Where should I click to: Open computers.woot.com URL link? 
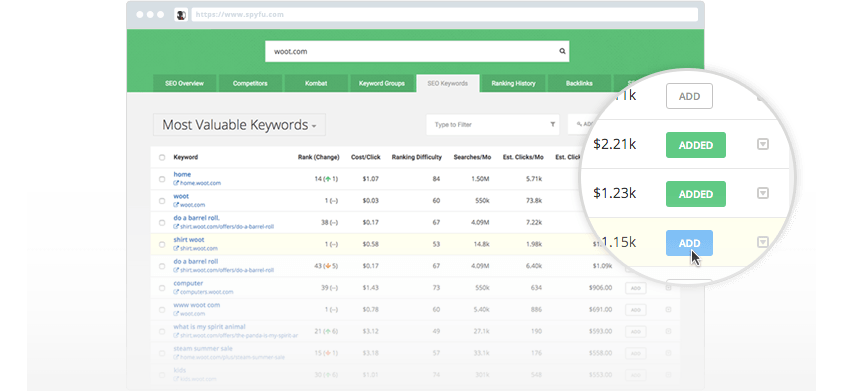pyautogui.click(x=206, y=292)
